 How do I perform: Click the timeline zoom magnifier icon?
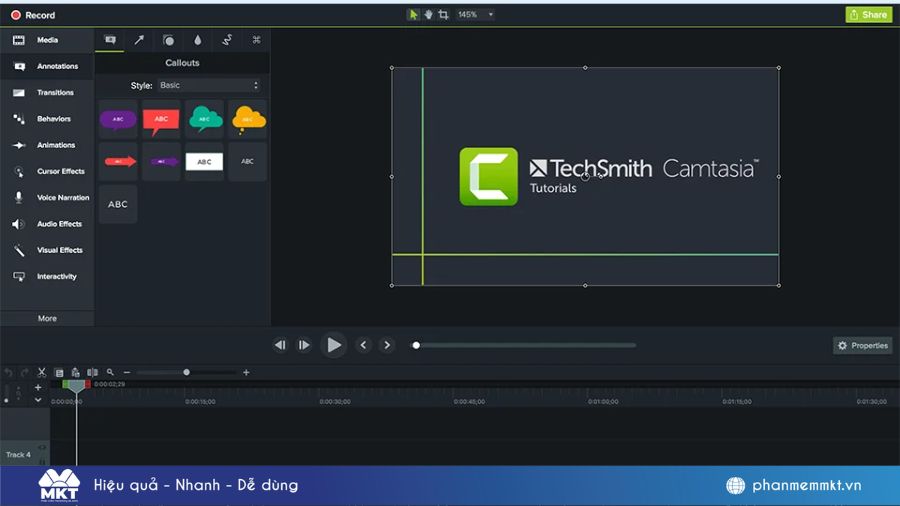coord(110,372)
